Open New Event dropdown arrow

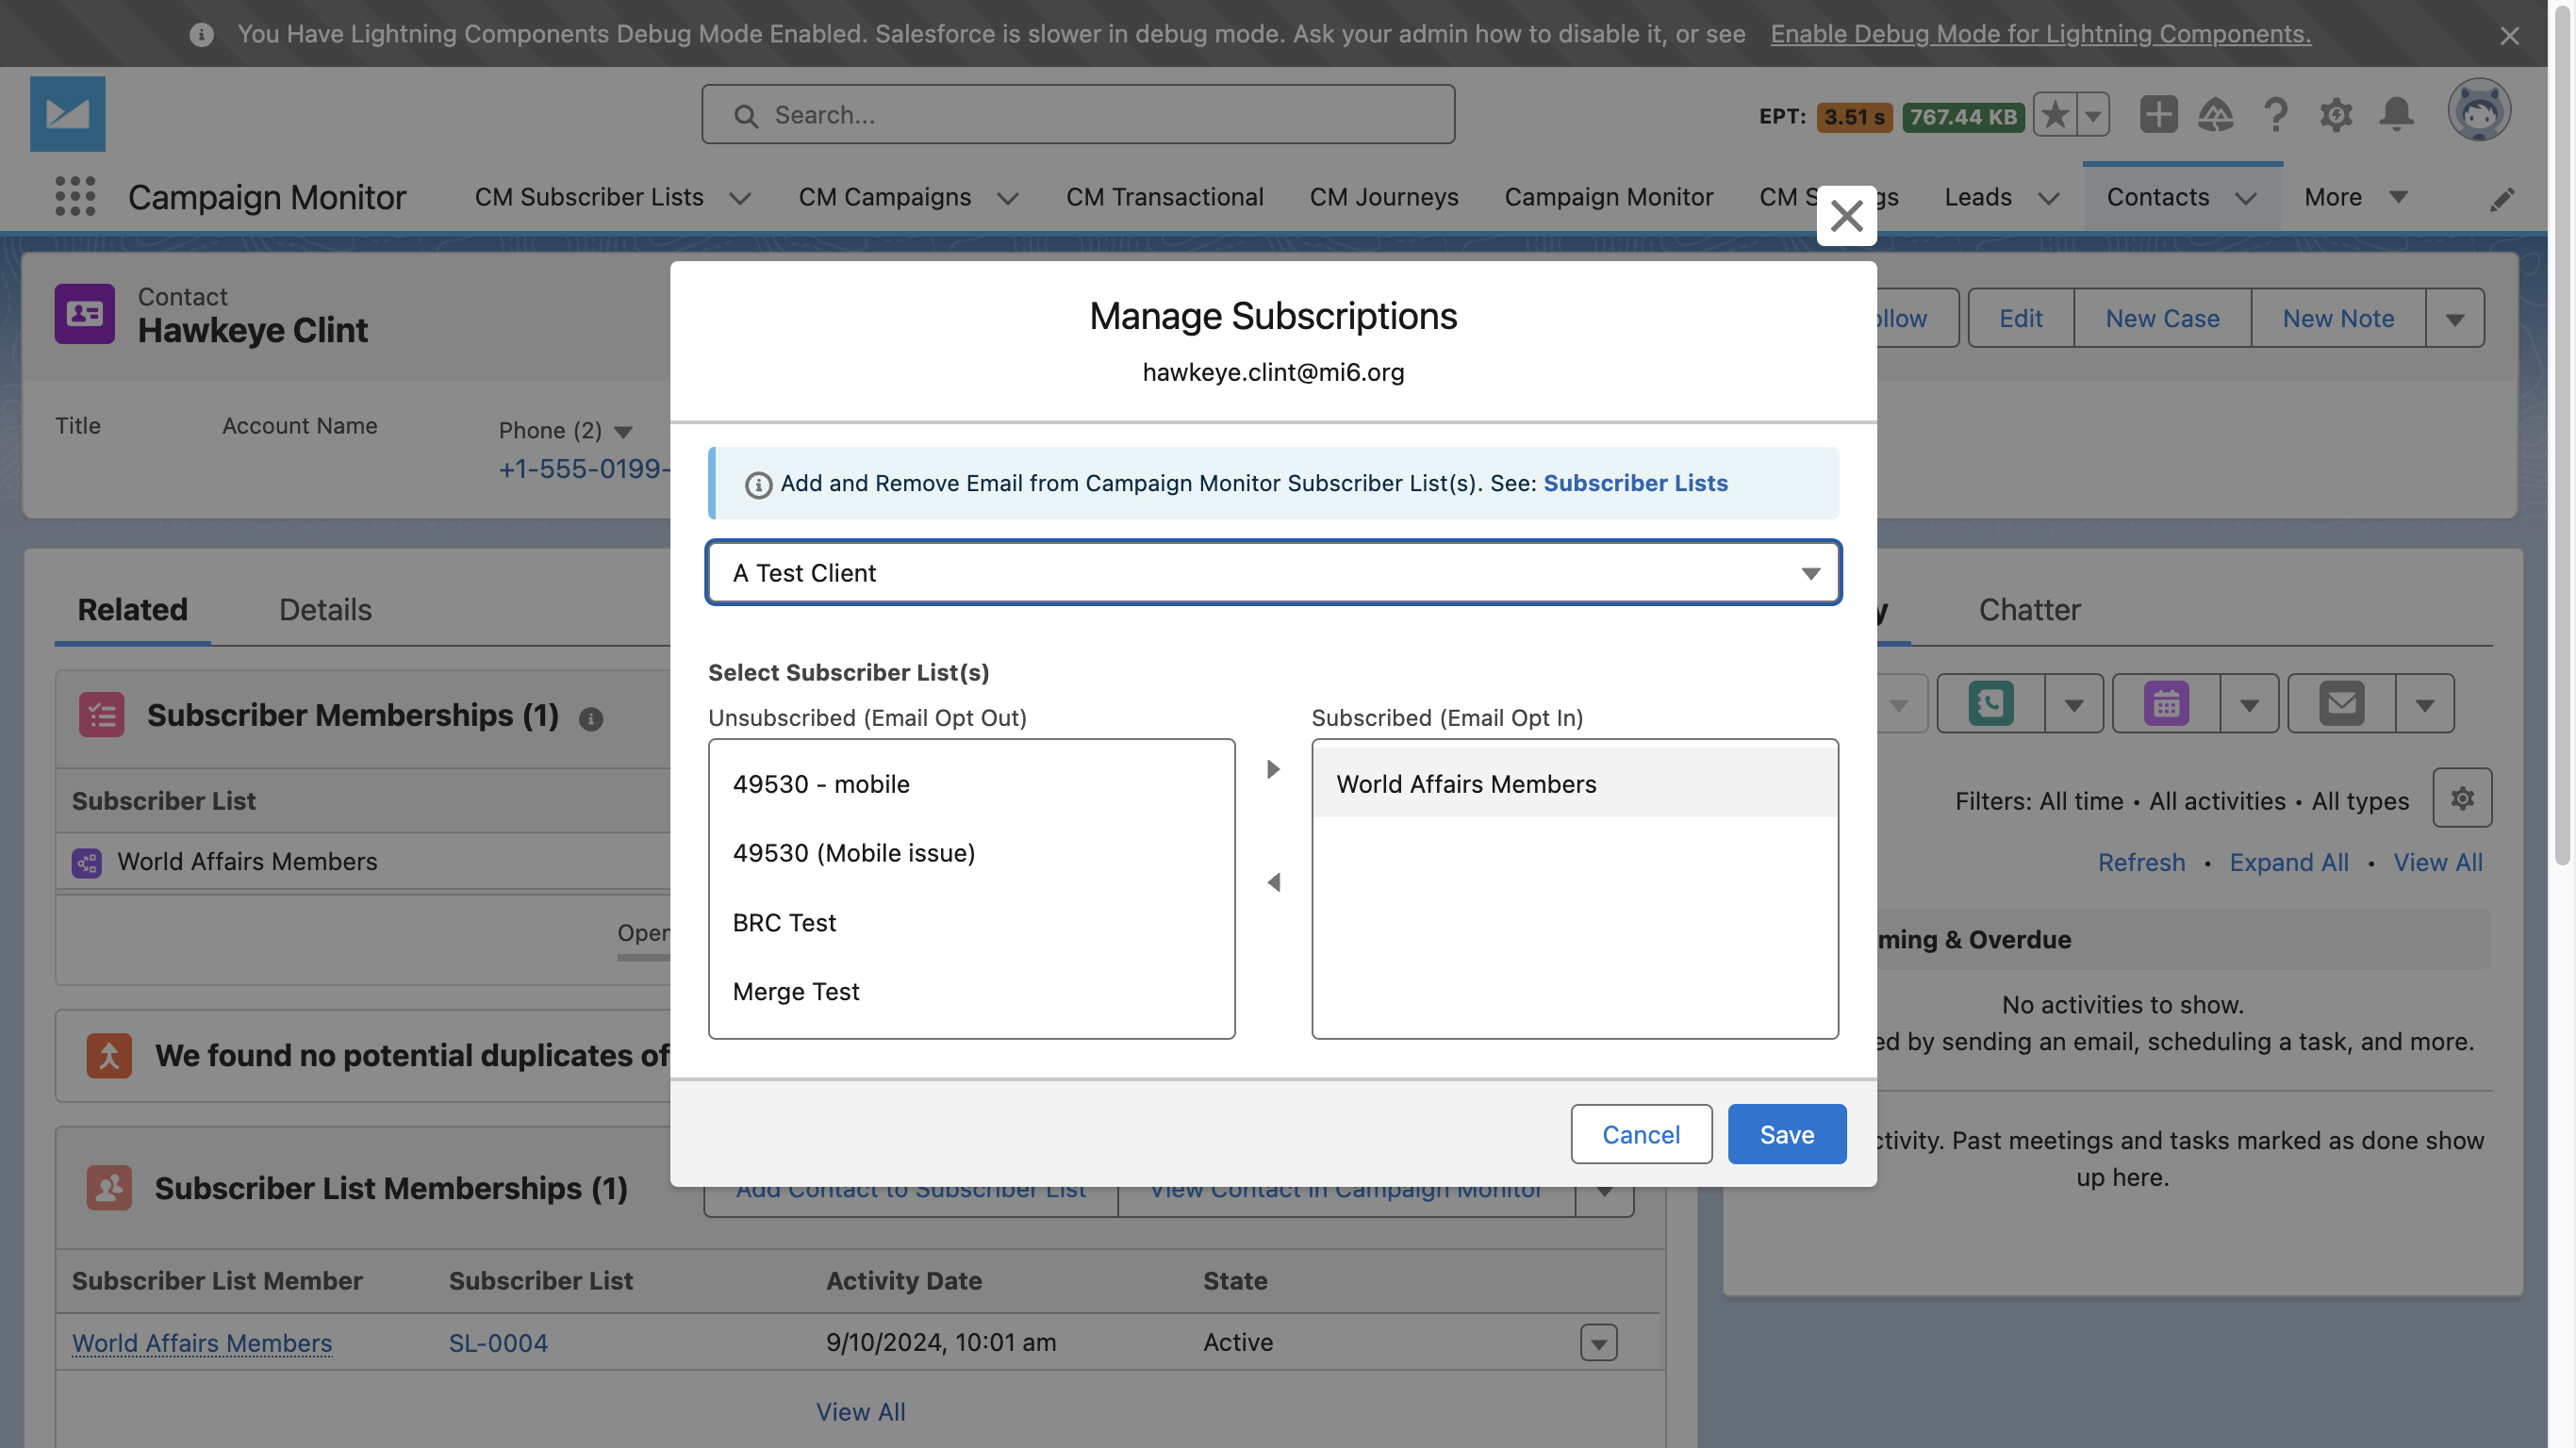coord(2249,704)
